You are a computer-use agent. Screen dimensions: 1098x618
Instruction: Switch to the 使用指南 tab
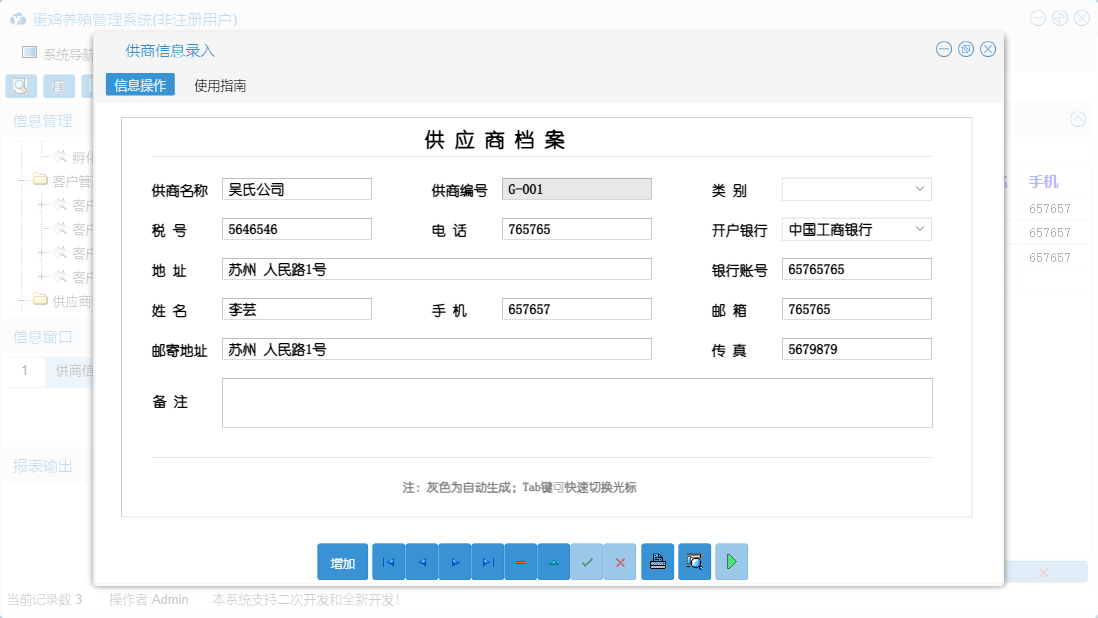click(x=218, y=85)
